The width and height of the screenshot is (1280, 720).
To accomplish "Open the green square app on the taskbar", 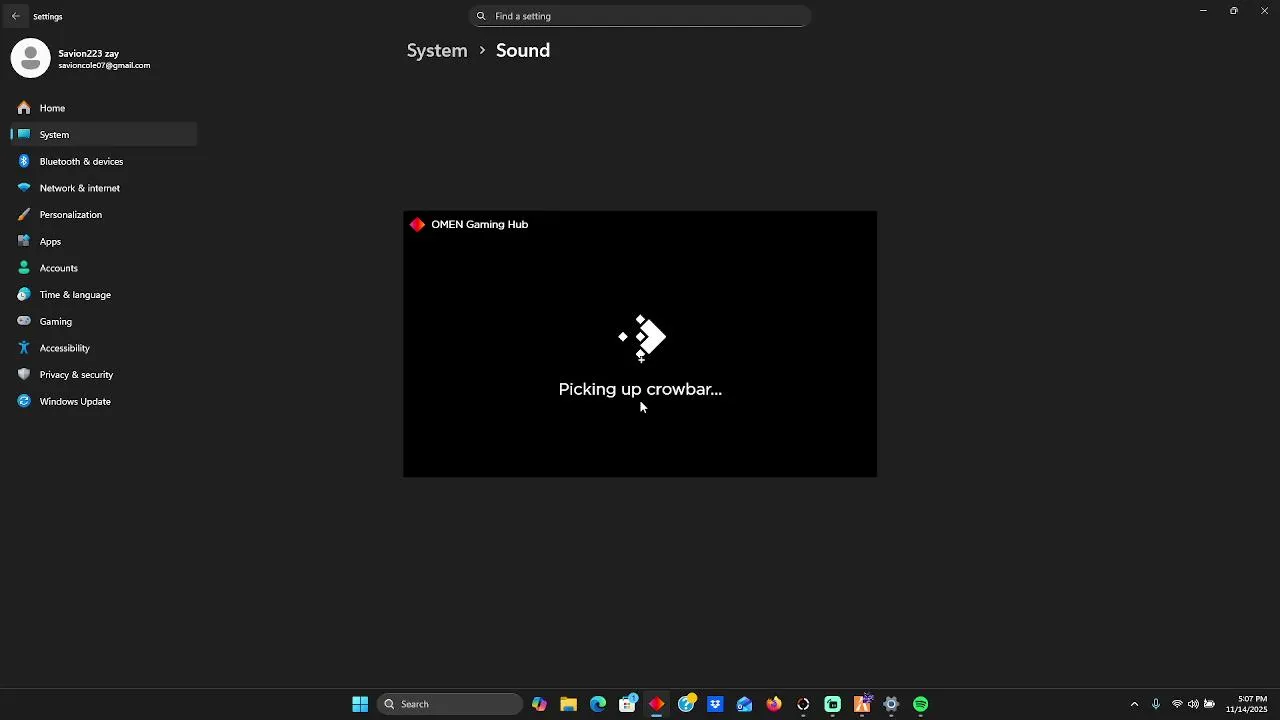I will pos(832,704).
